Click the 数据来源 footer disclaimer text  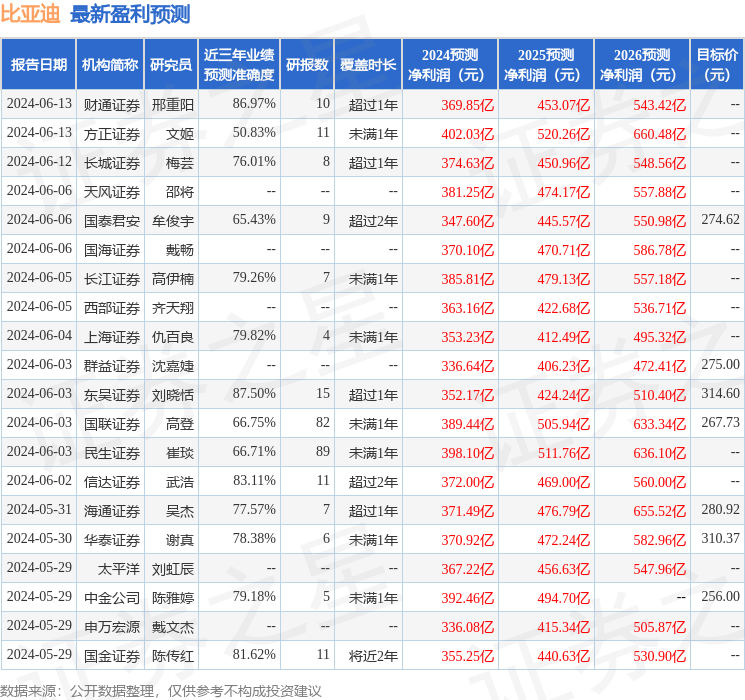pyautogui.click(x=161, y=690)
